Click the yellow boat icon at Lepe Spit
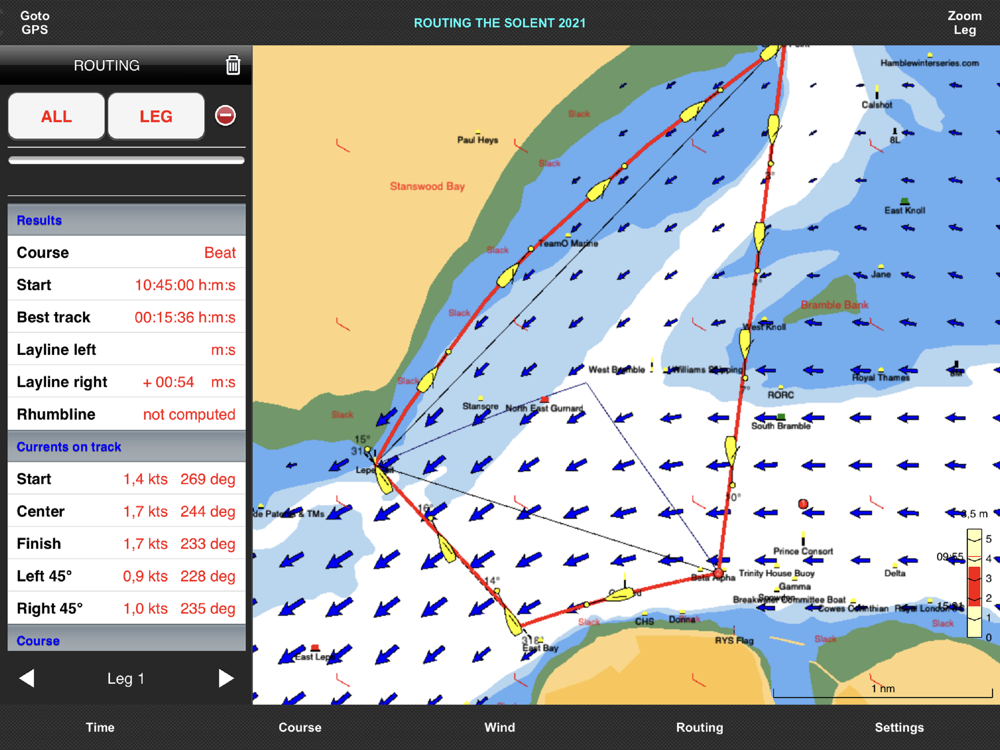 click(x=384, y=480)
